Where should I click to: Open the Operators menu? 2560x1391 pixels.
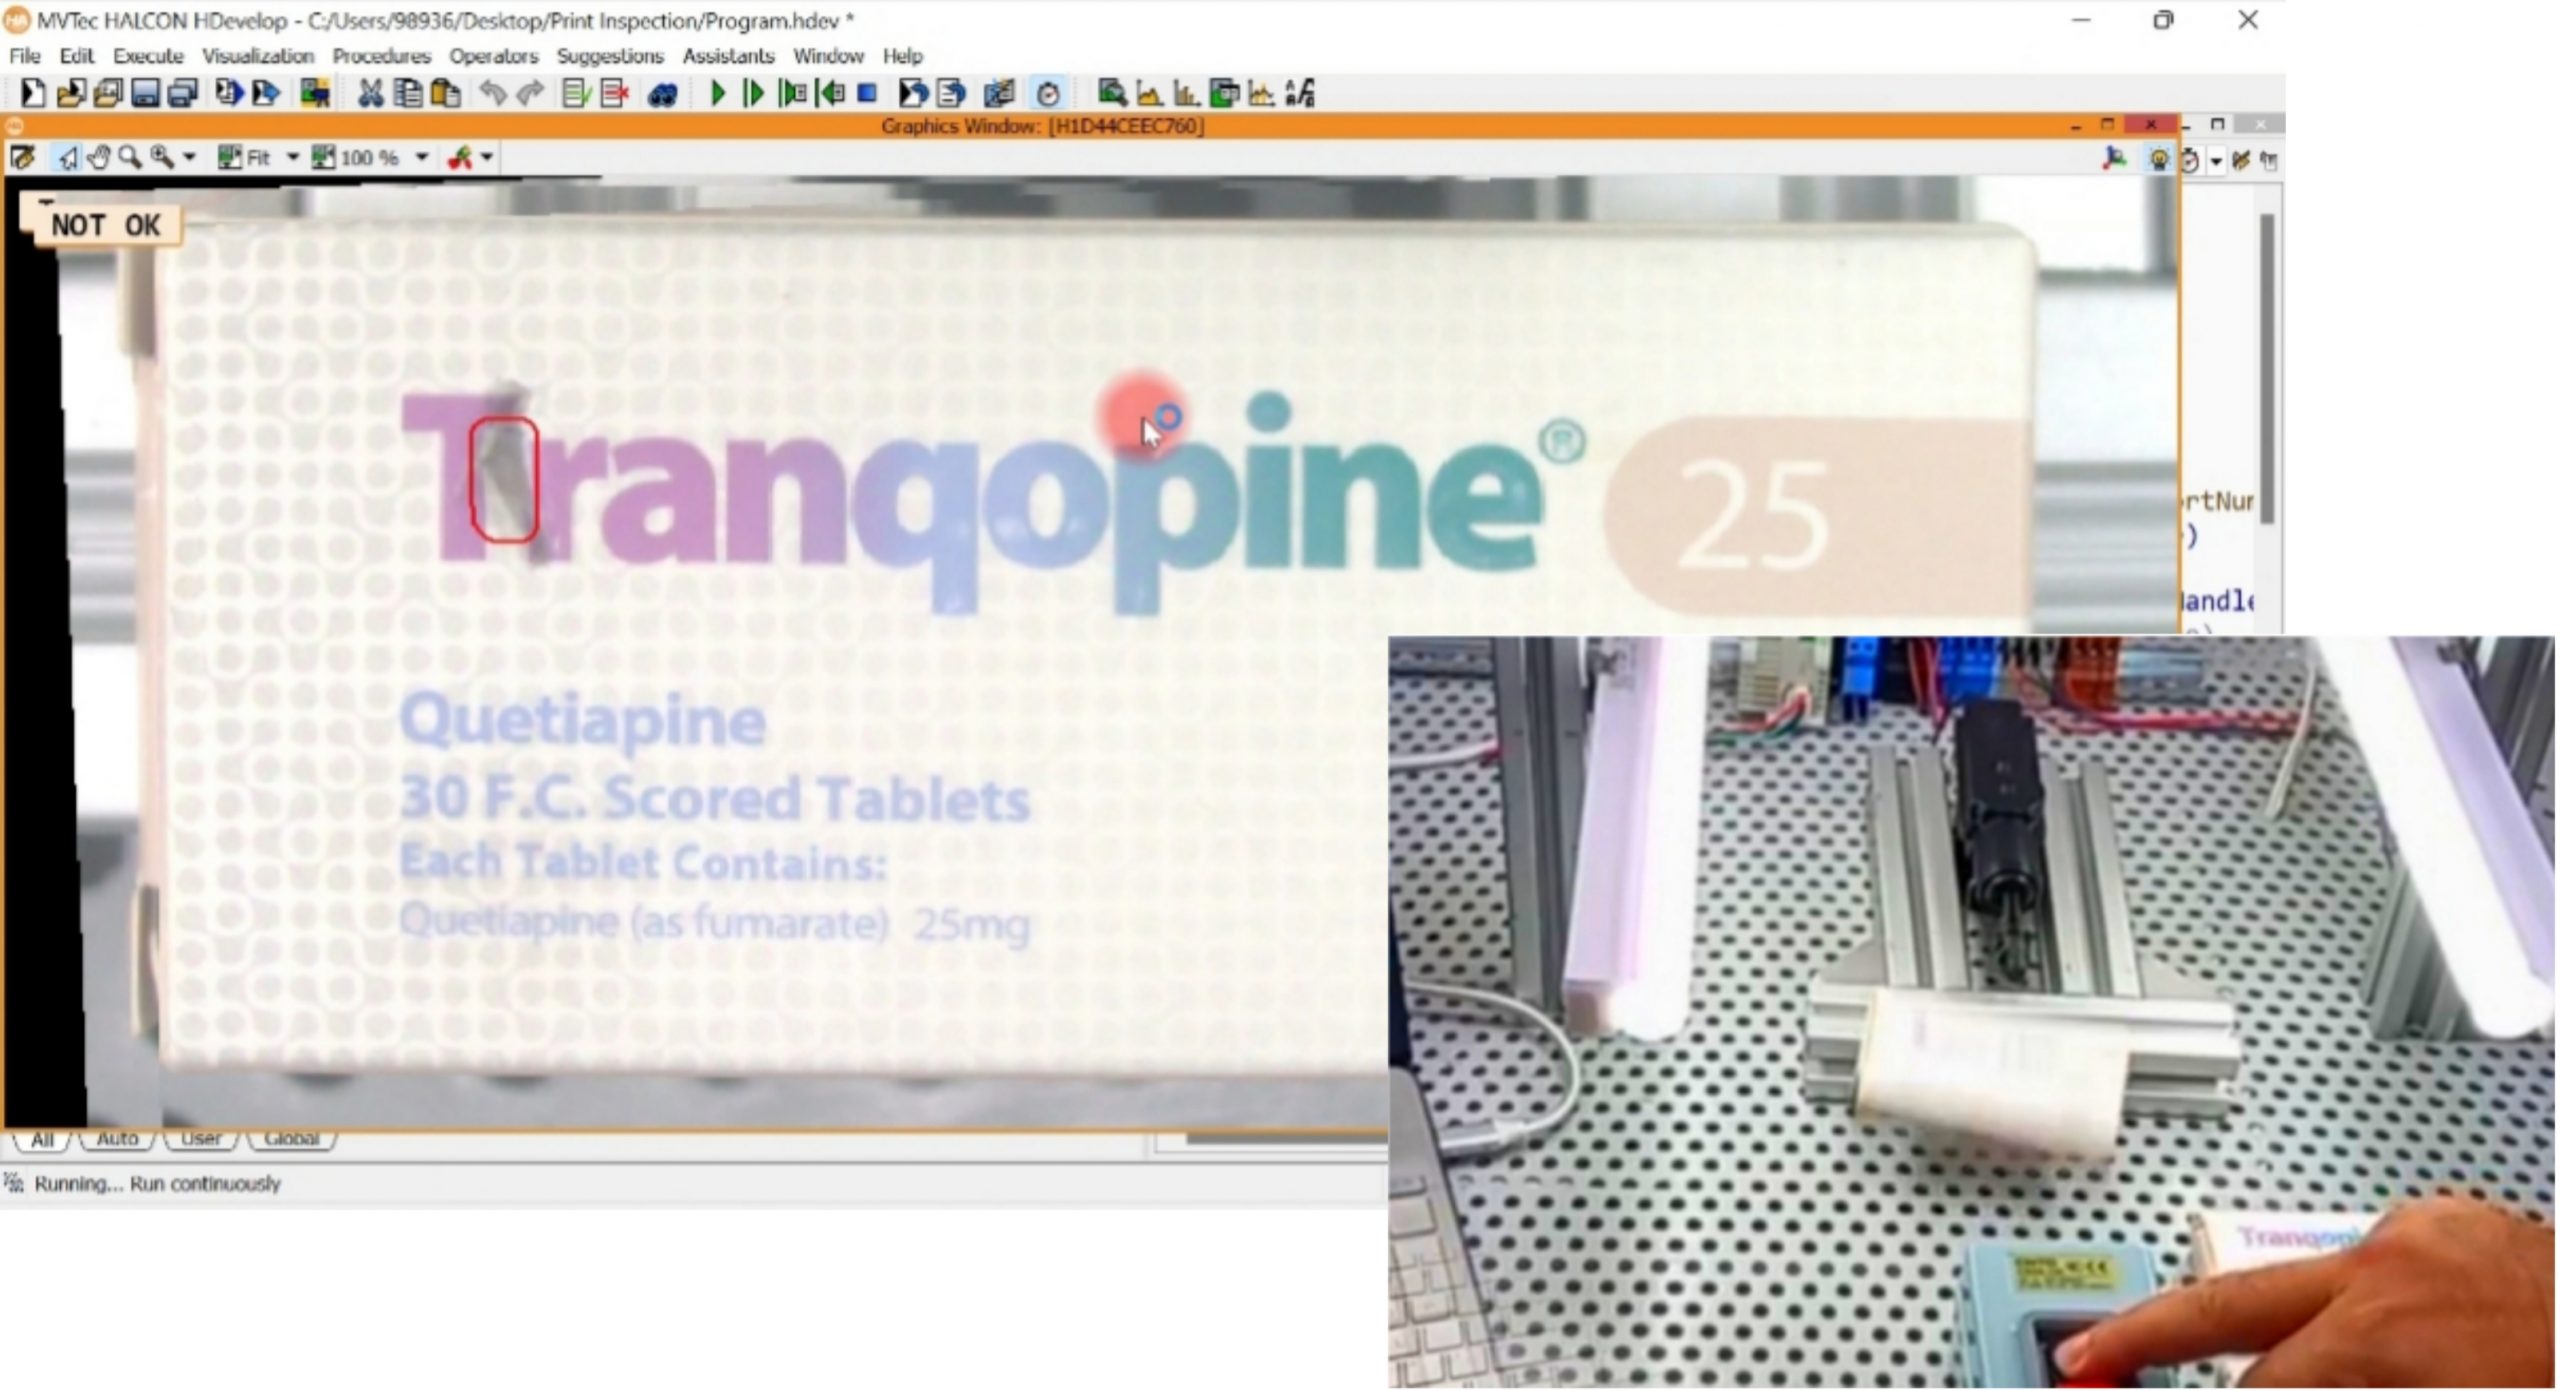[493, 56]
